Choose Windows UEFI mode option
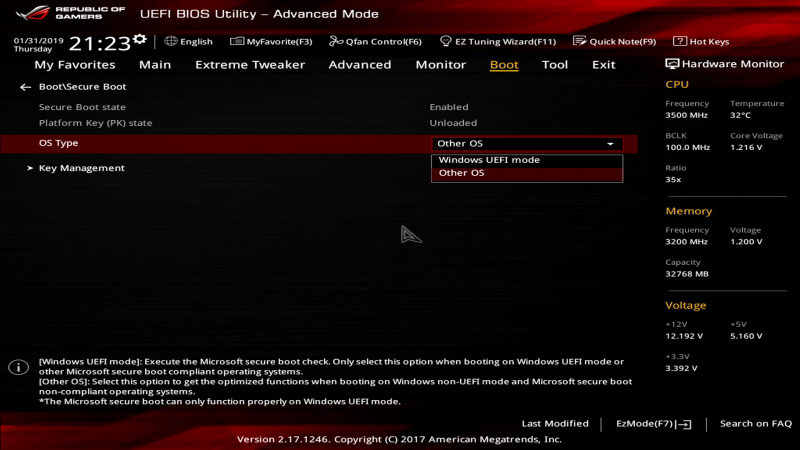The image size is (800, 450). click(527, 160)
